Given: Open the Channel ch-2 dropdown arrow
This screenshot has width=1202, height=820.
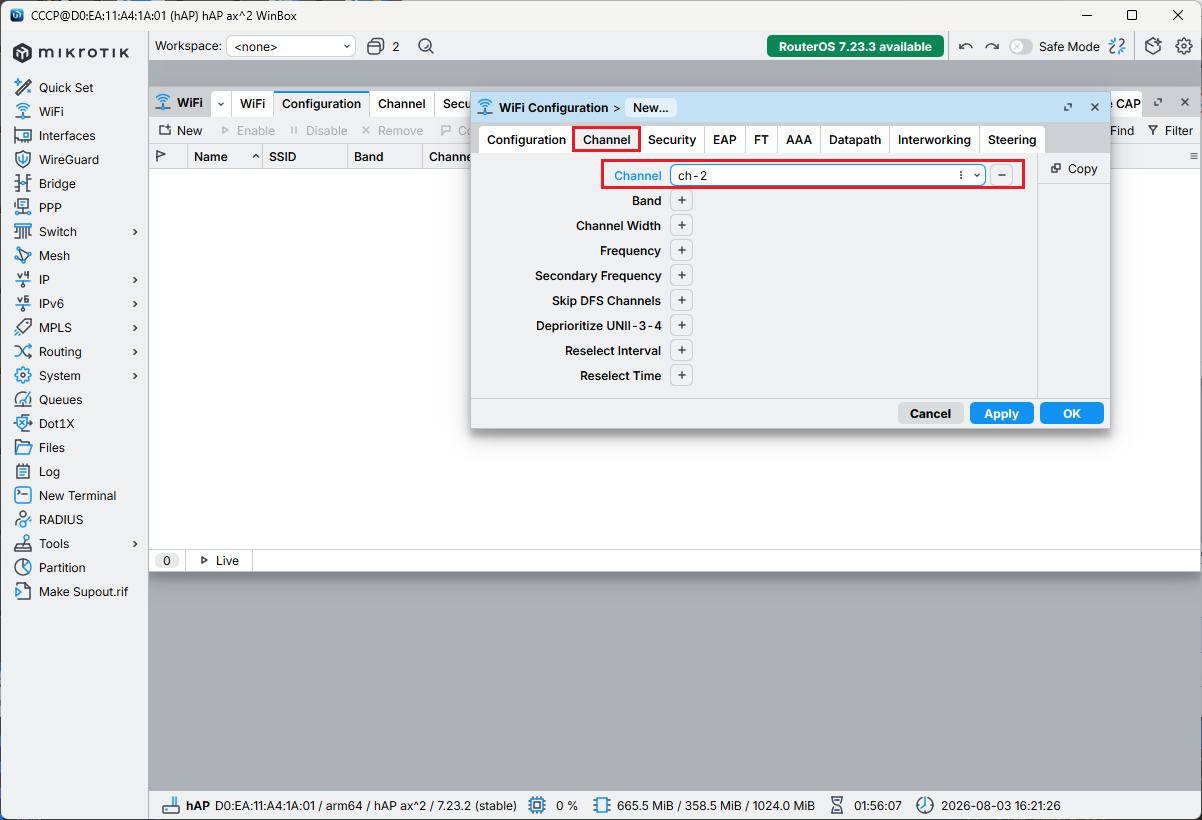Looking at the screenshot, I should point(977,175).
